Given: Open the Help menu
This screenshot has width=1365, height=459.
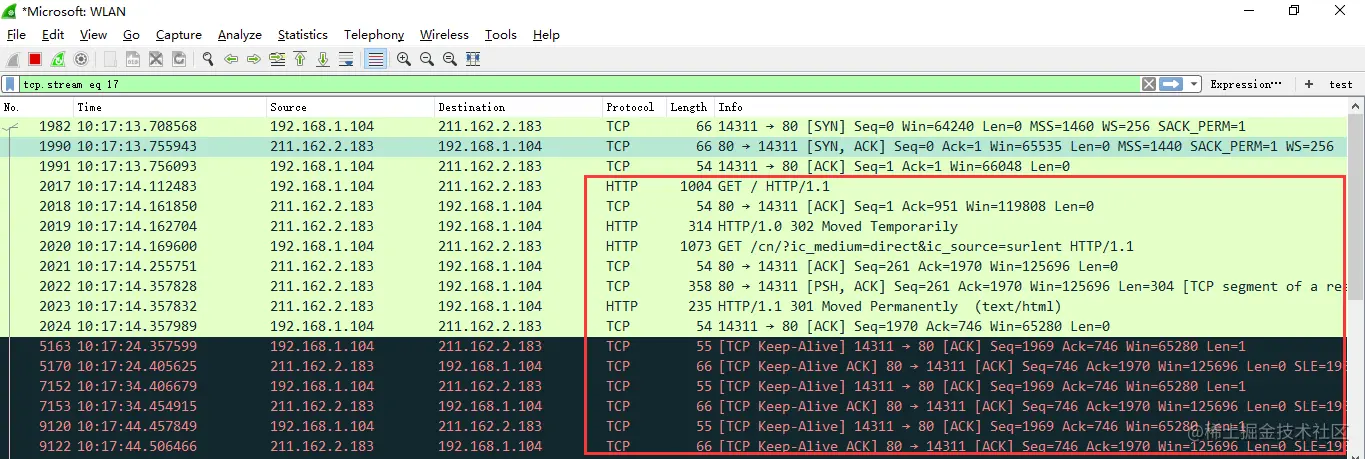Looking at the screenshot, I should coord(546,35).
